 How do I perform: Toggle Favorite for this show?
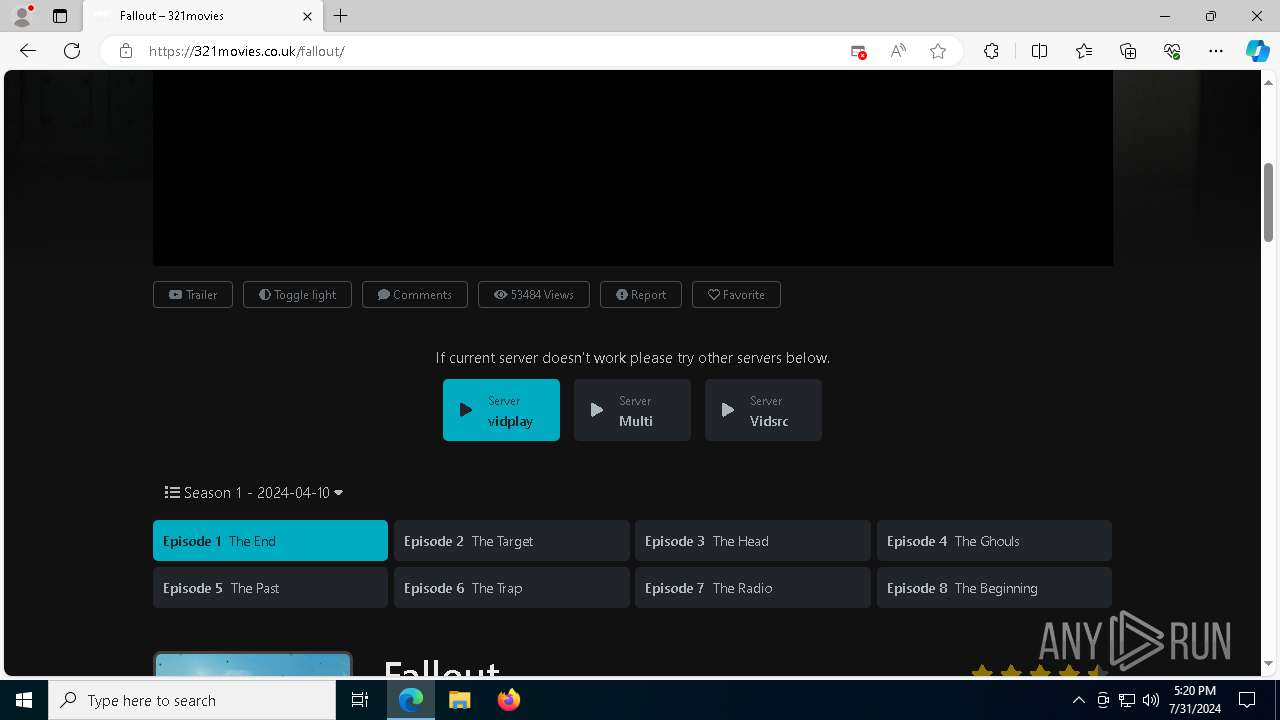click(736, 295)
